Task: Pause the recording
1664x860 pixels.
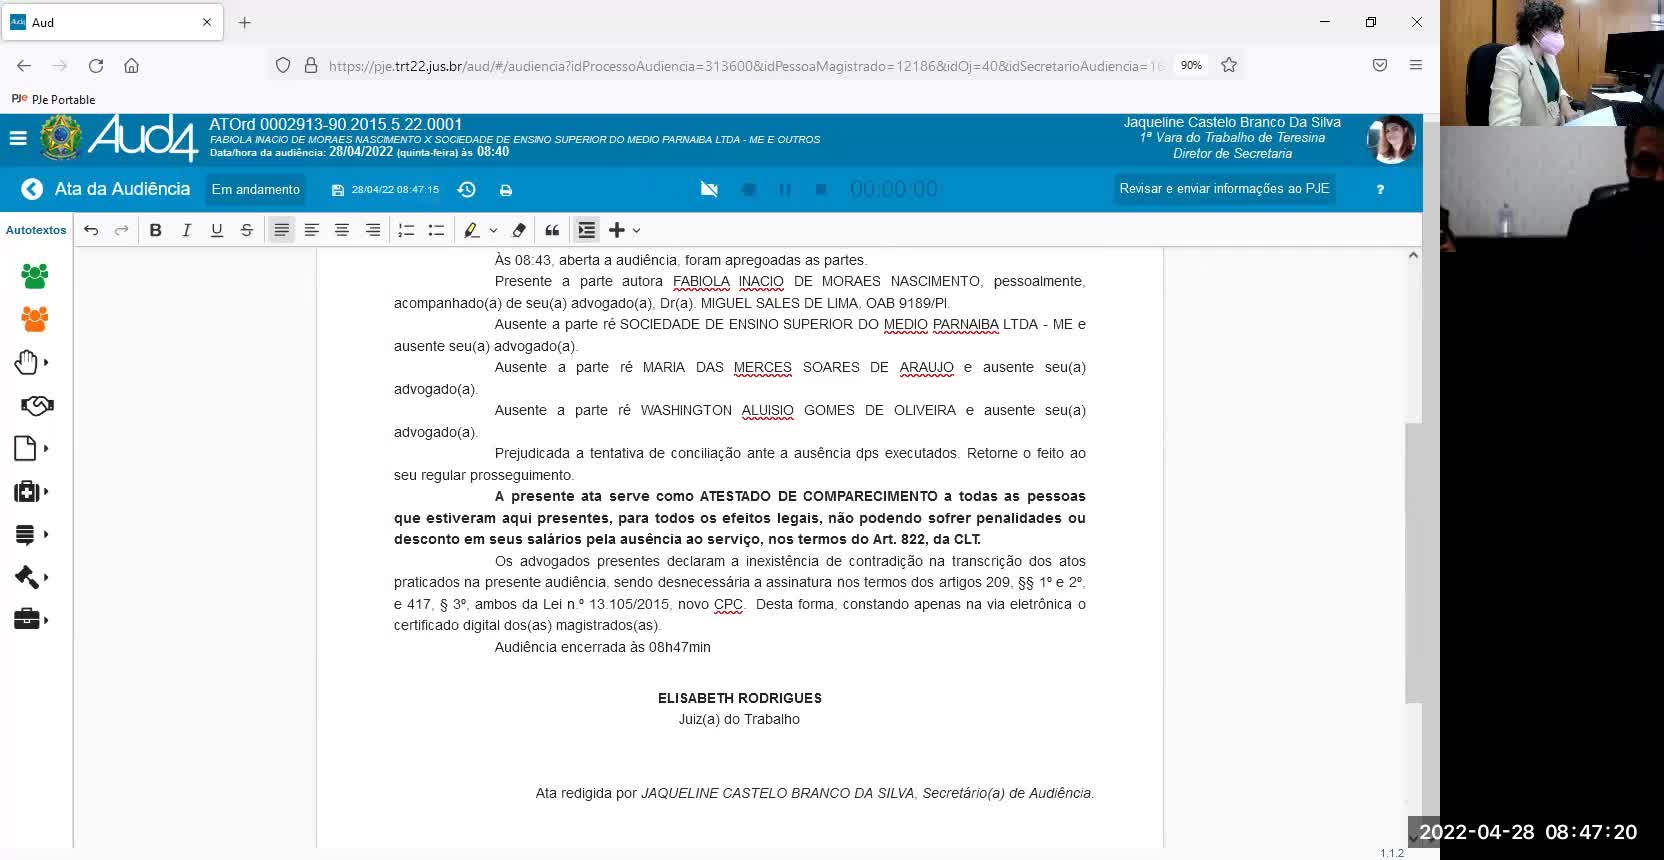Action: 785,189
